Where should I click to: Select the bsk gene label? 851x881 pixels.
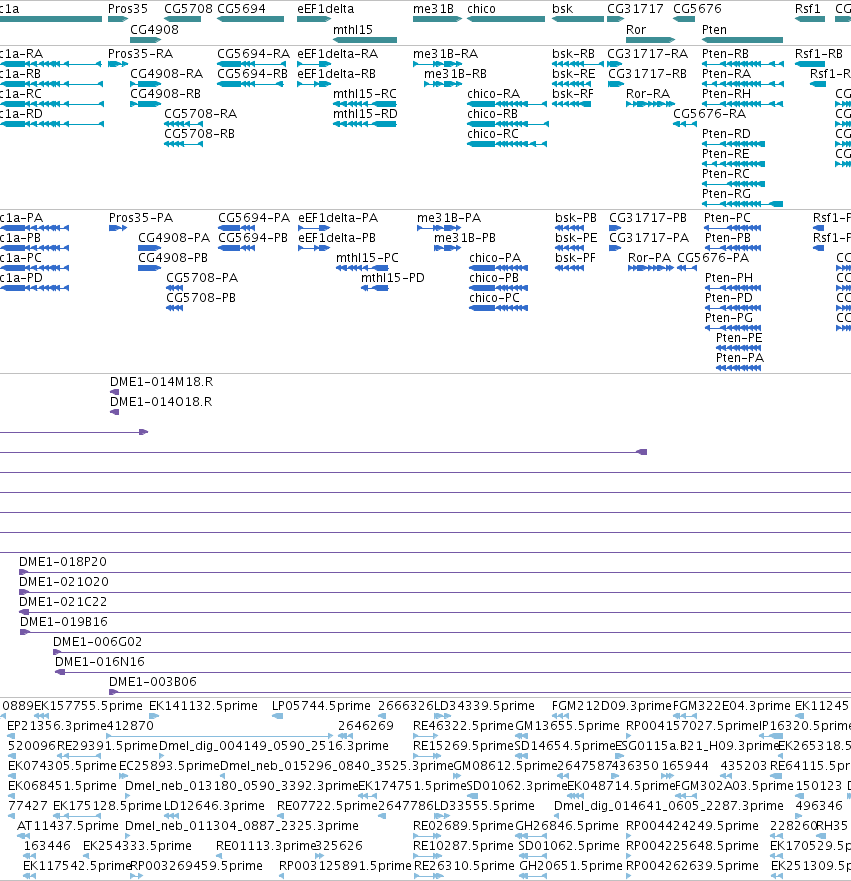tap(562, 9)
